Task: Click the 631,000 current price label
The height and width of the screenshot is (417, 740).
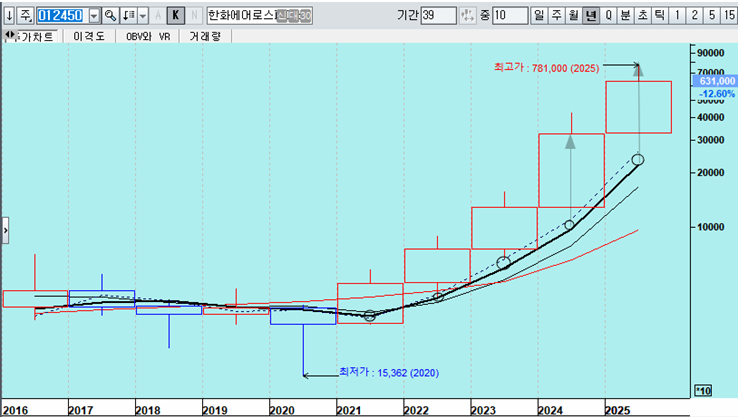Action: pyautogui.click(x=716, y=81)
